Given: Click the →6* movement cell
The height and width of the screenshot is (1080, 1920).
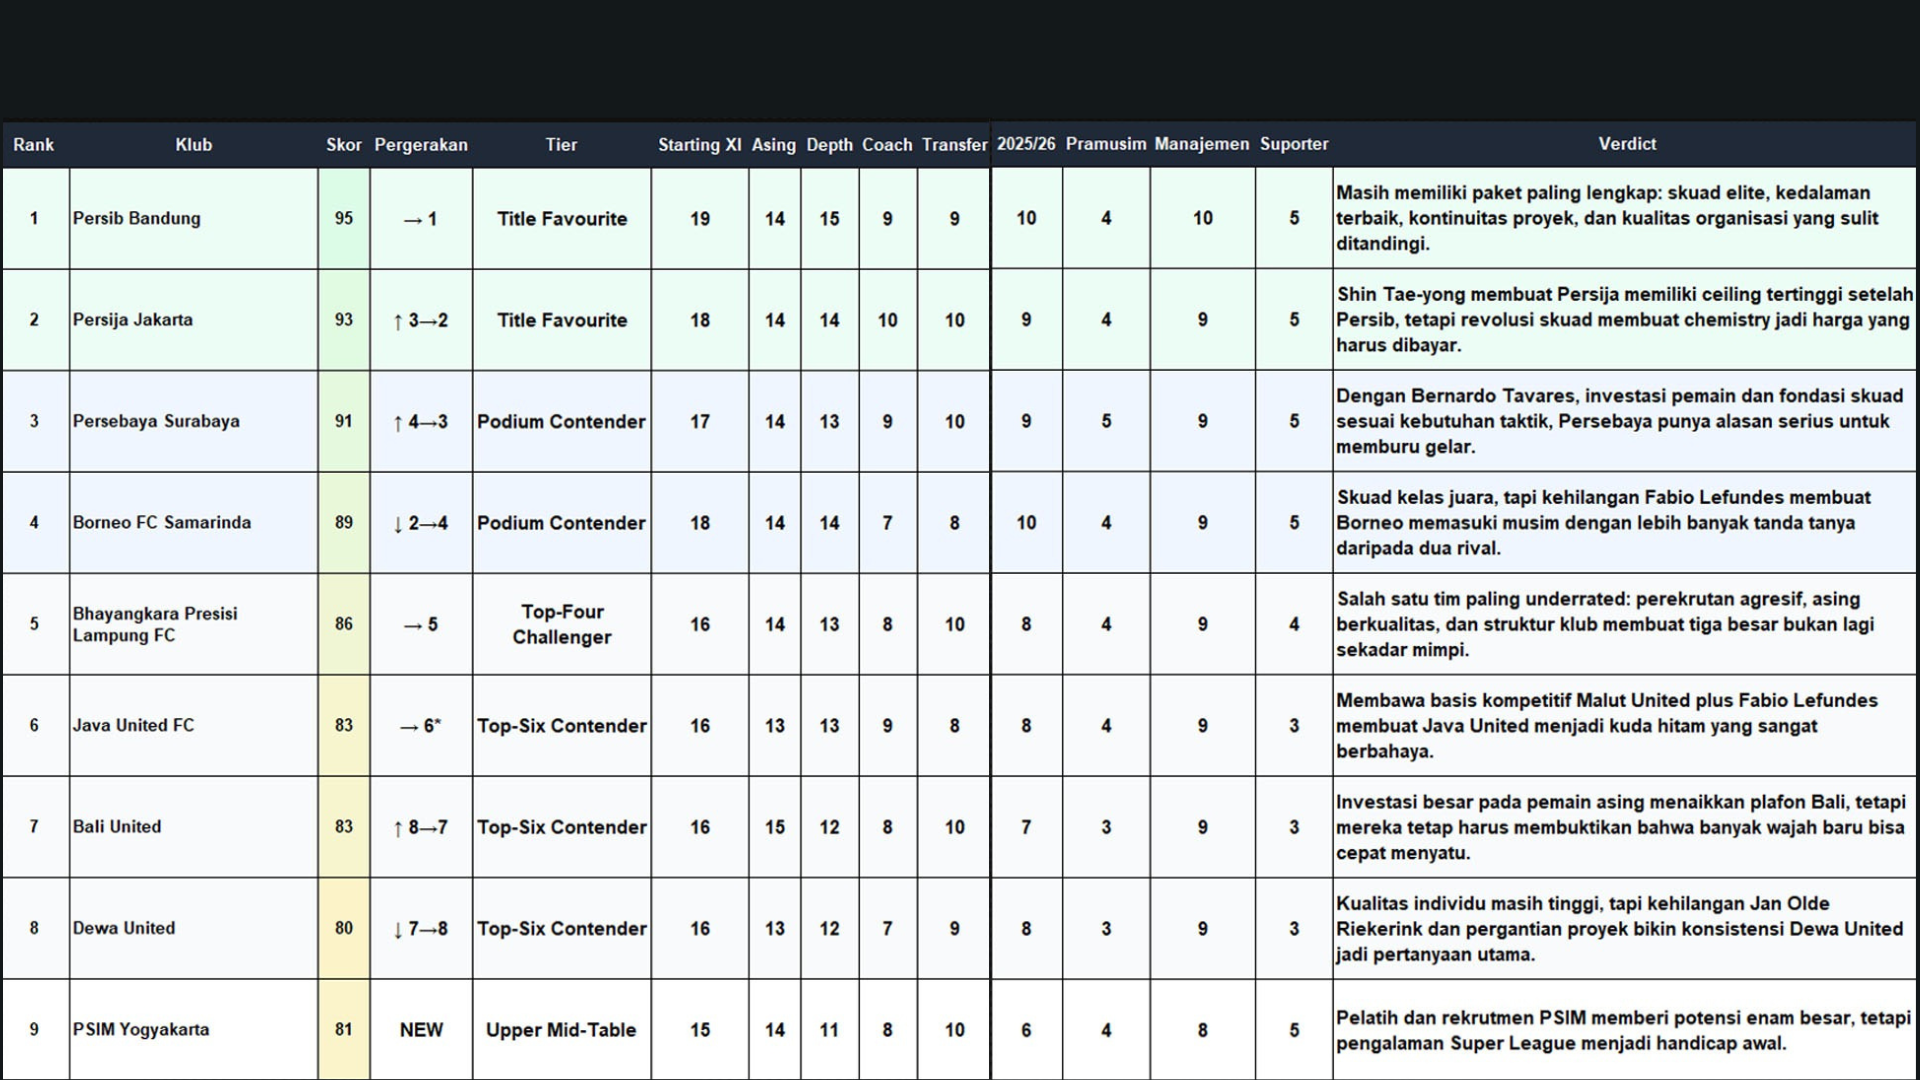Looking at the screenshot, I should click(421, 725).
